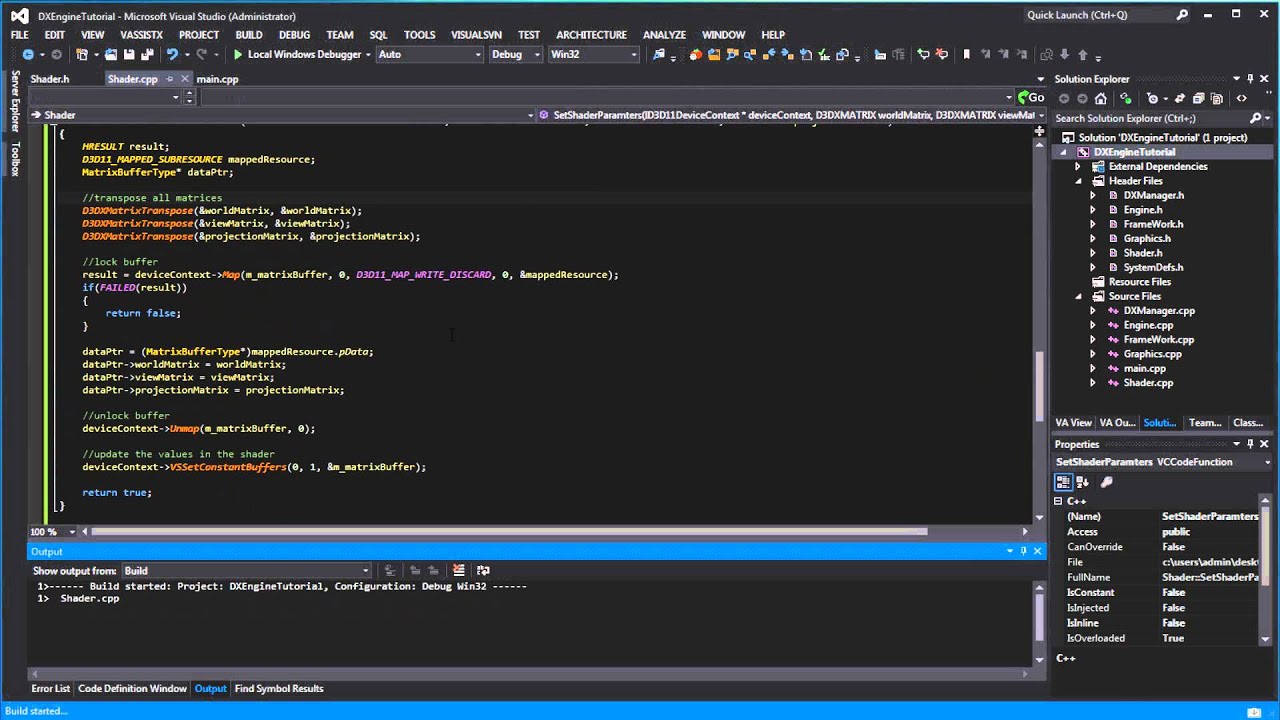Click the Properties Alphabetical sort icon
Image resolution: width=1280 pixels, height=720 pixels.
pyautogui.click(x=1082, y=482)
